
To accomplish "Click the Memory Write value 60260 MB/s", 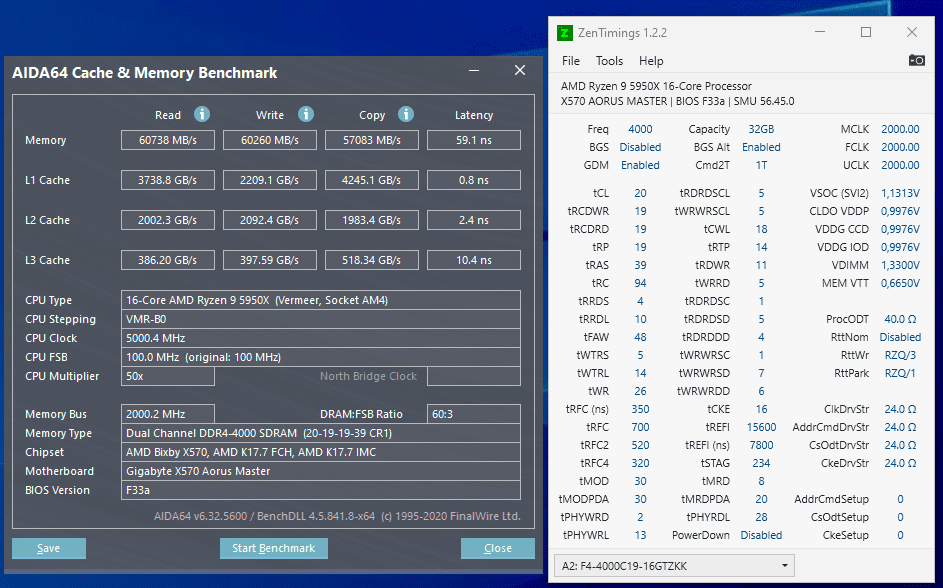I will pyautogui.click(x=269, y=140).
